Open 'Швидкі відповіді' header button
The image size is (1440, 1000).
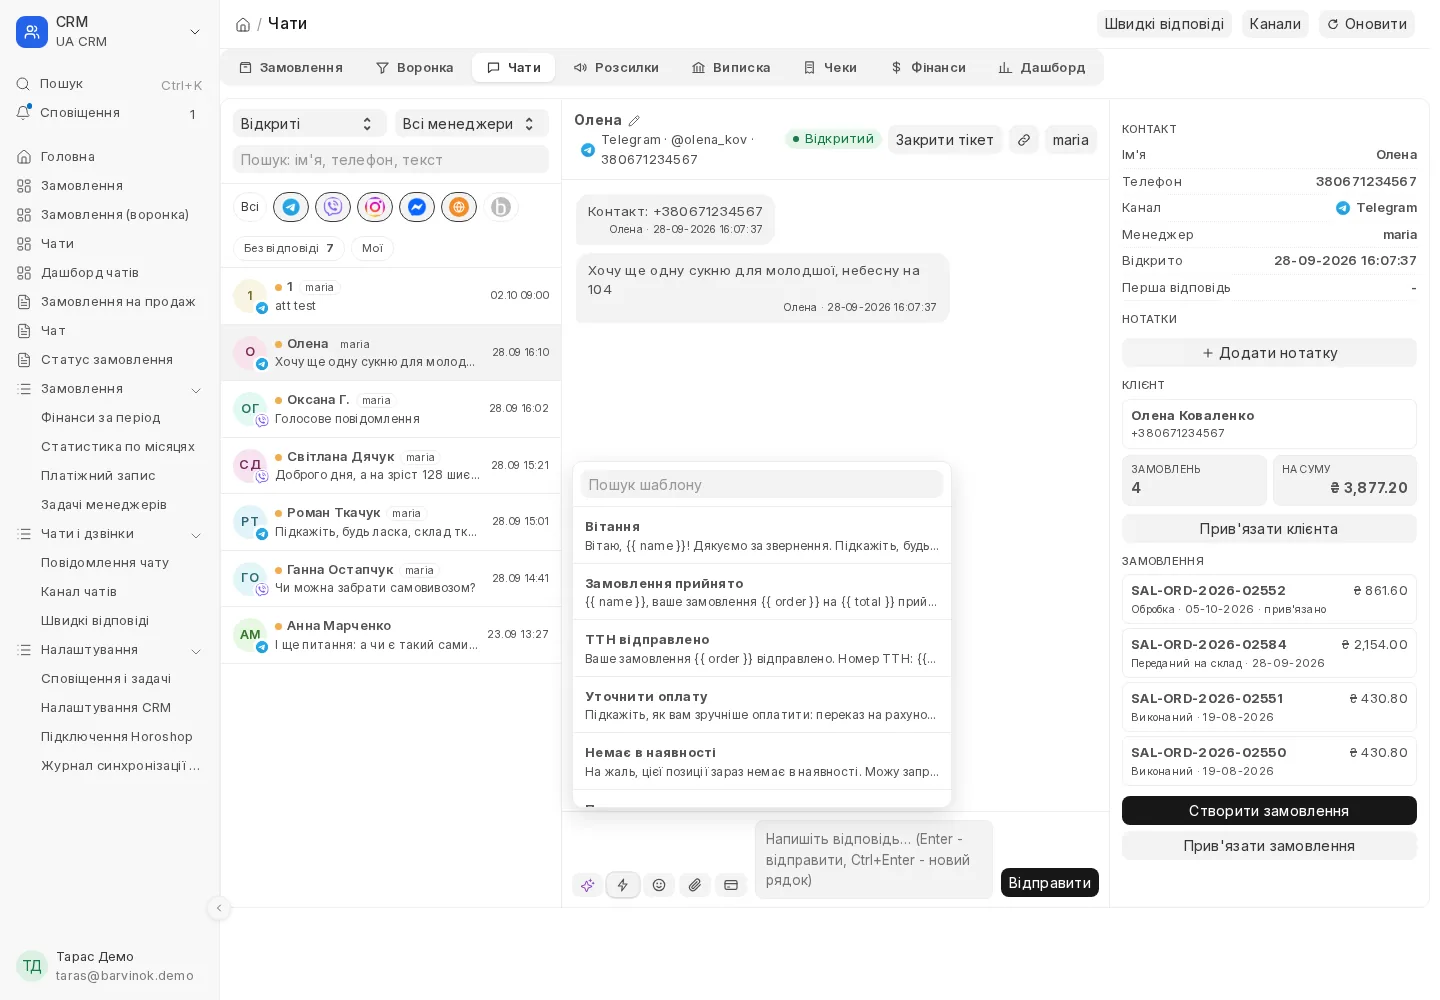coord(1164,24)
